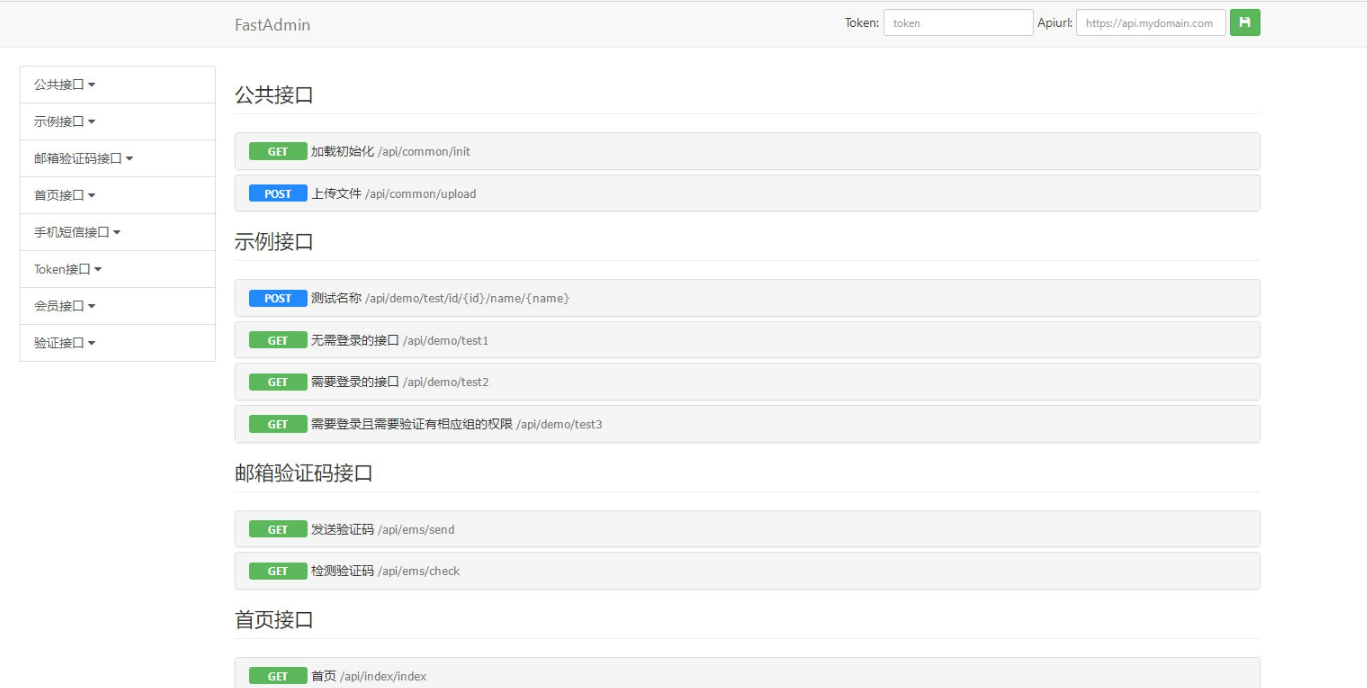The width and height of the screenshot is (1367, 688).
Task: Open the 邮箱验证码接口 sidebar dropdown
Action: click(x=83, y=159)
